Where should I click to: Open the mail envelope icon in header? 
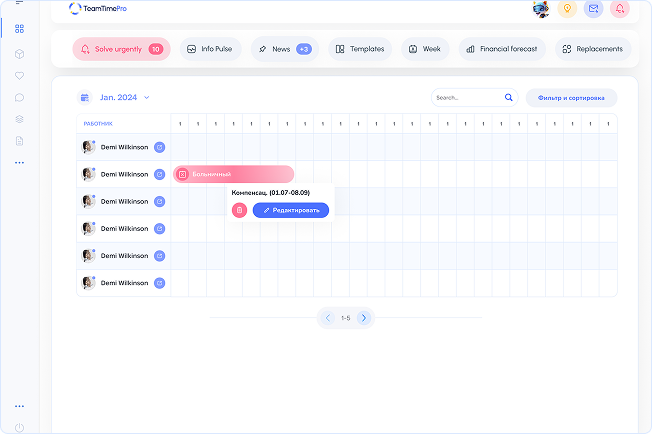[594, 9]
